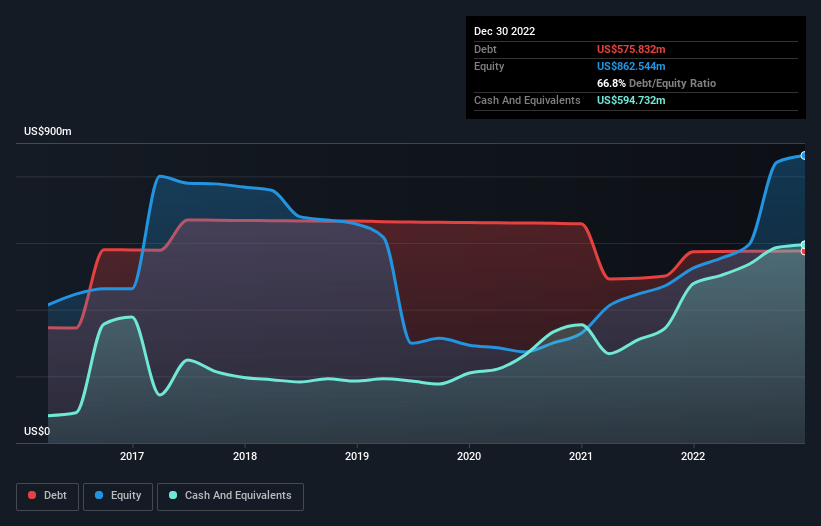Click the 2020 x-axis label
This screenshot has height=526, width=821.
469,456
